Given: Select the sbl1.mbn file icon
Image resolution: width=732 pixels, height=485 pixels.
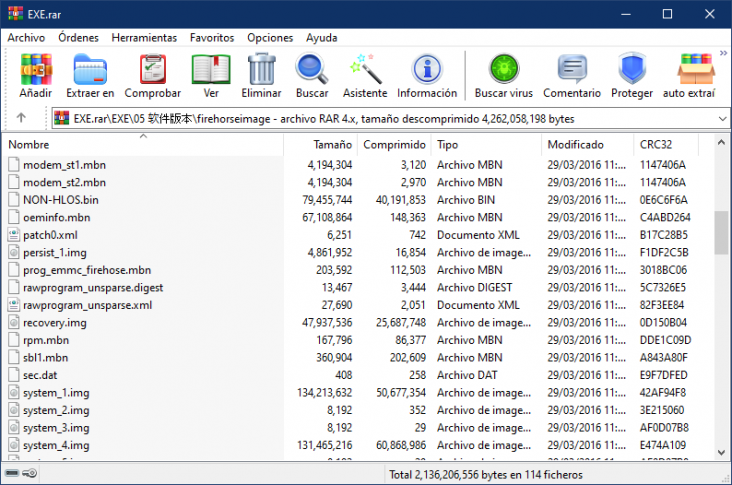Looking at the screenshot, I should click(14, 358).
